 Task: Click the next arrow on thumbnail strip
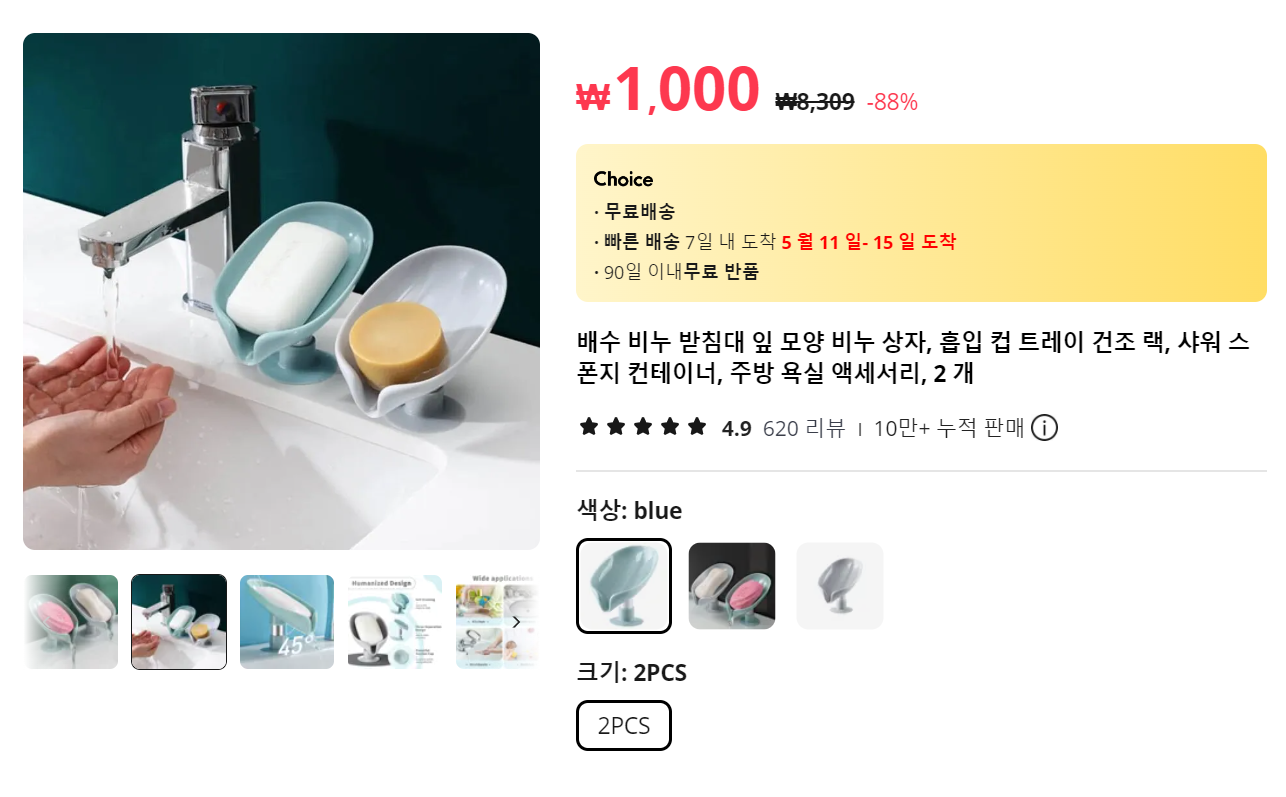[x=516, y=622]
